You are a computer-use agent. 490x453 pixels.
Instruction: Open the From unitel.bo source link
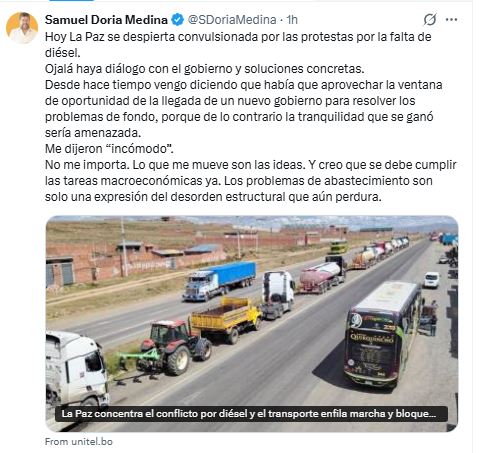point(79,442)
